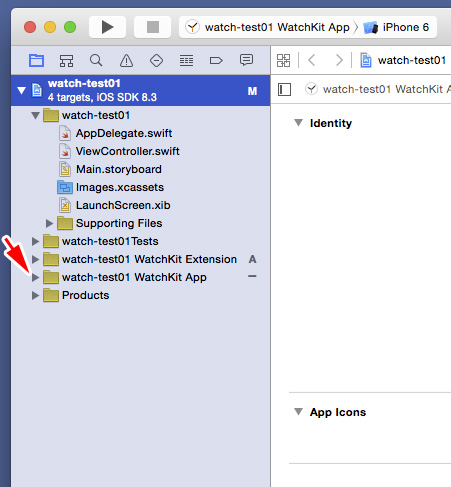
Task: Collapse the watch-test01 folder group
Action: (35, 115)
